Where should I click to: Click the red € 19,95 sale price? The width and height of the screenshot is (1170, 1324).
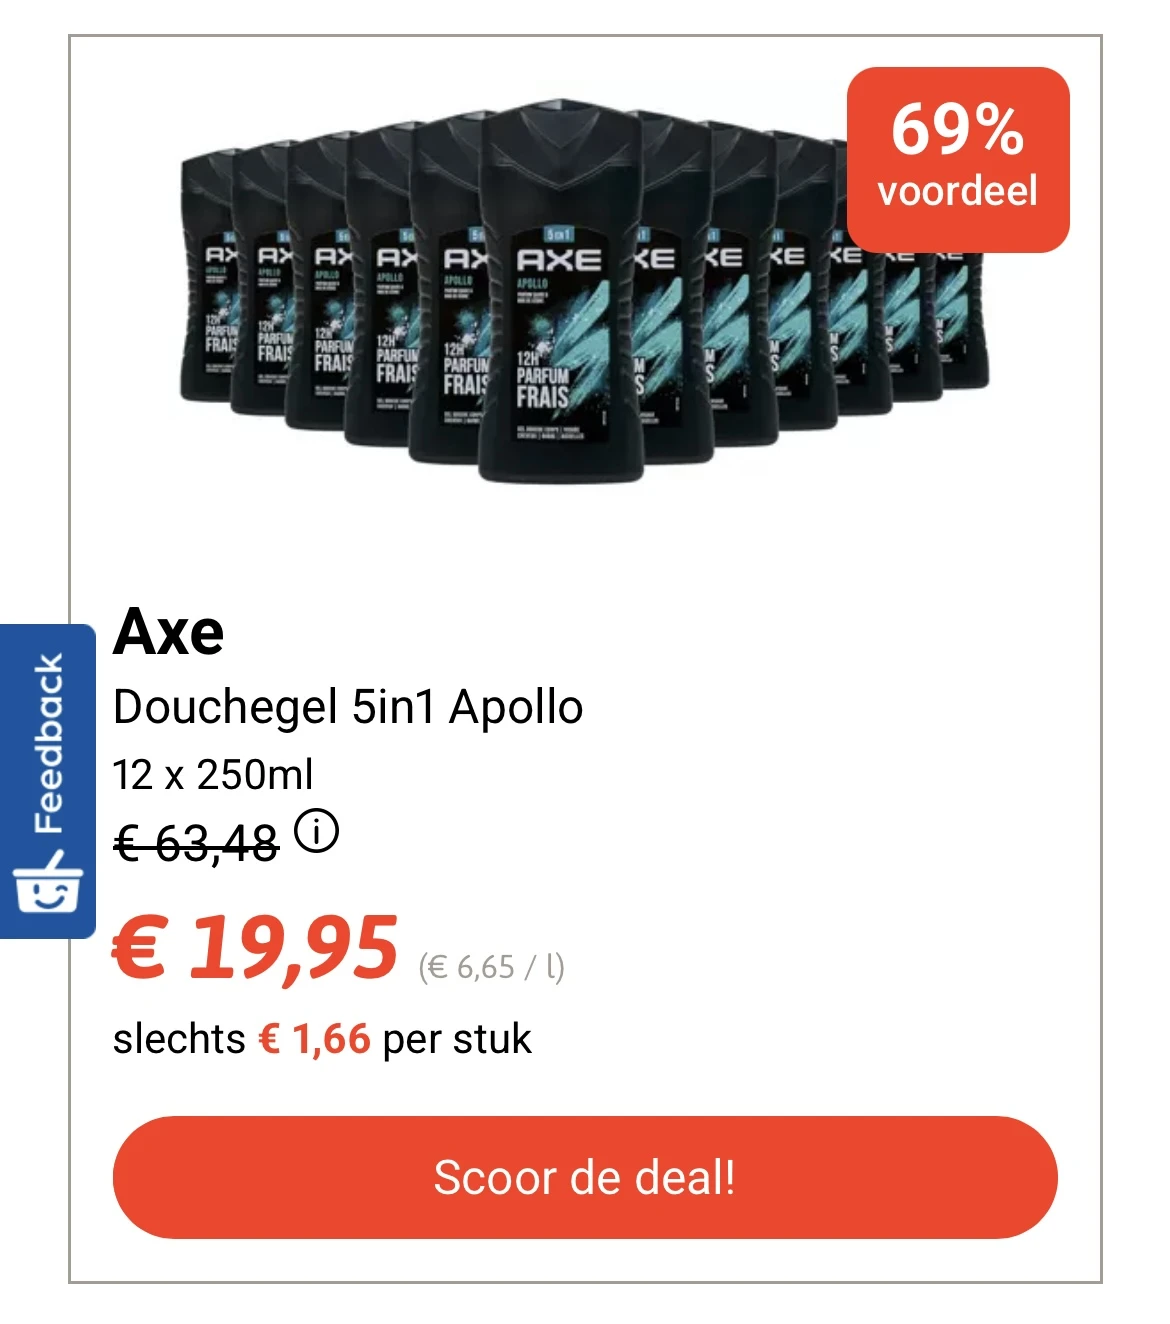256,948
